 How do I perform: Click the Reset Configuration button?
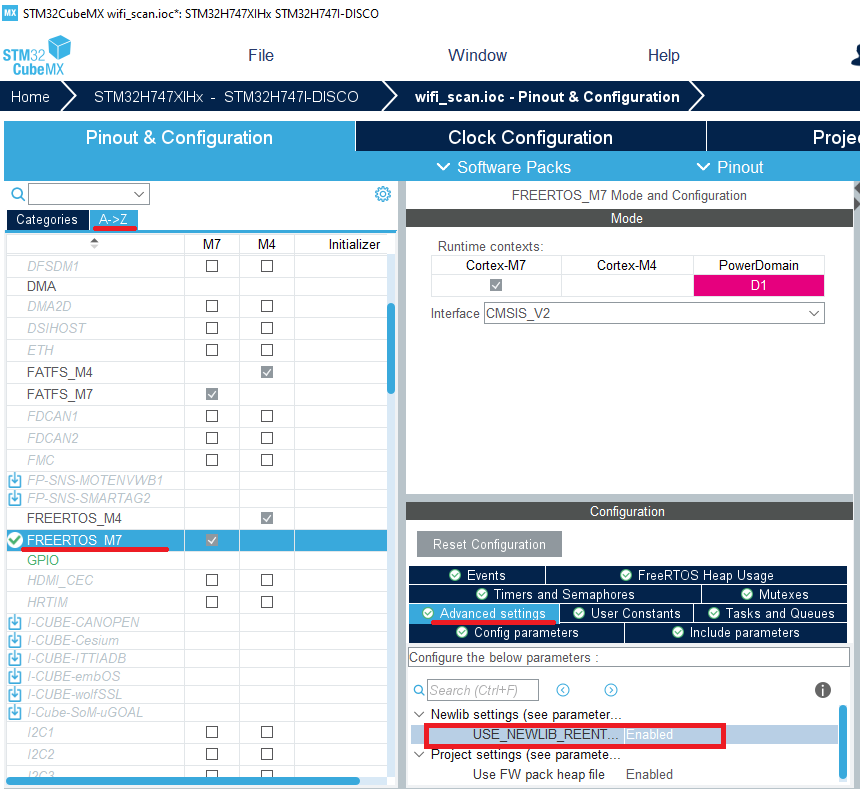(489, 544)
